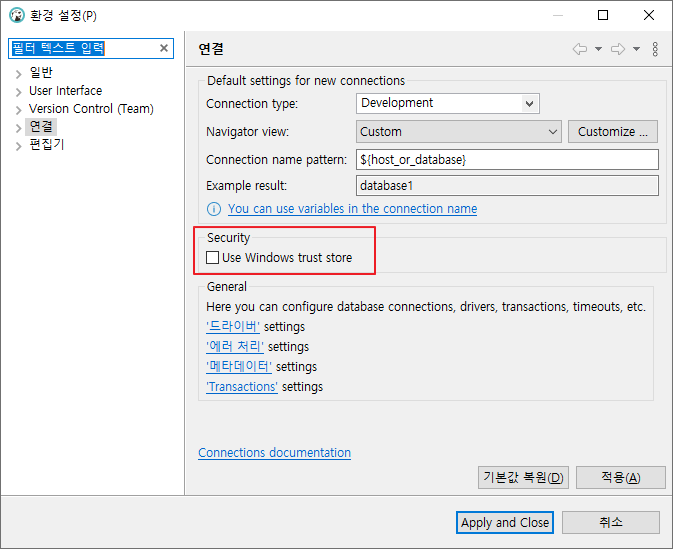Click the back navigation arrow icon

click(580, 49)
